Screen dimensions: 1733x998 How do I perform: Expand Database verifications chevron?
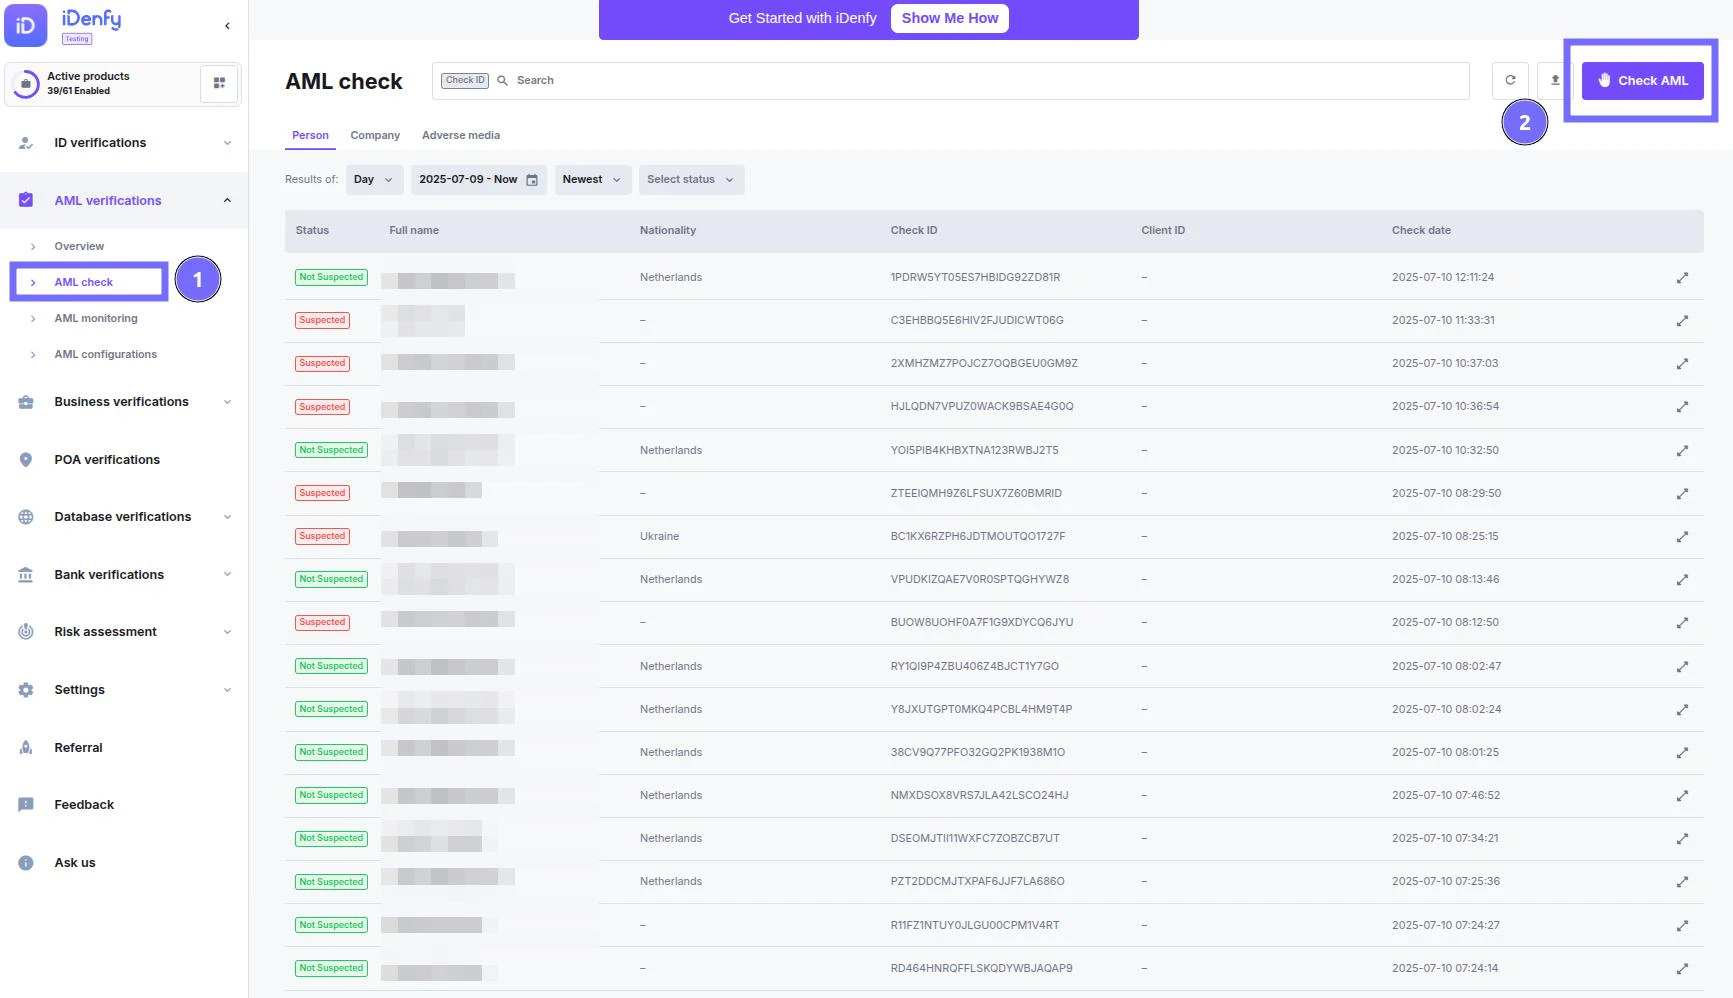(227, 517)
